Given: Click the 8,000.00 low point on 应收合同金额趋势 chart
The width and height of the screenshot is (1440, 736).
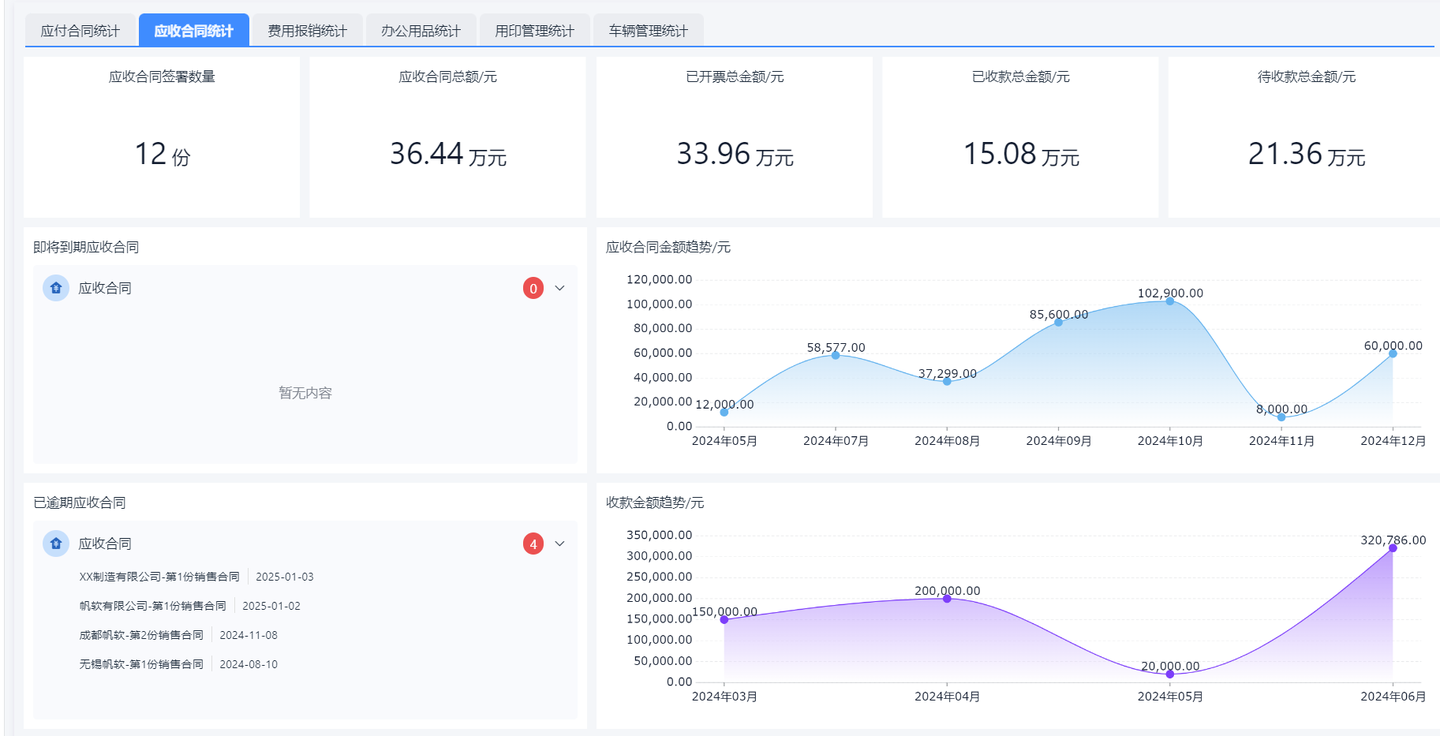Looking at the screenshot, I should 1279,418.
